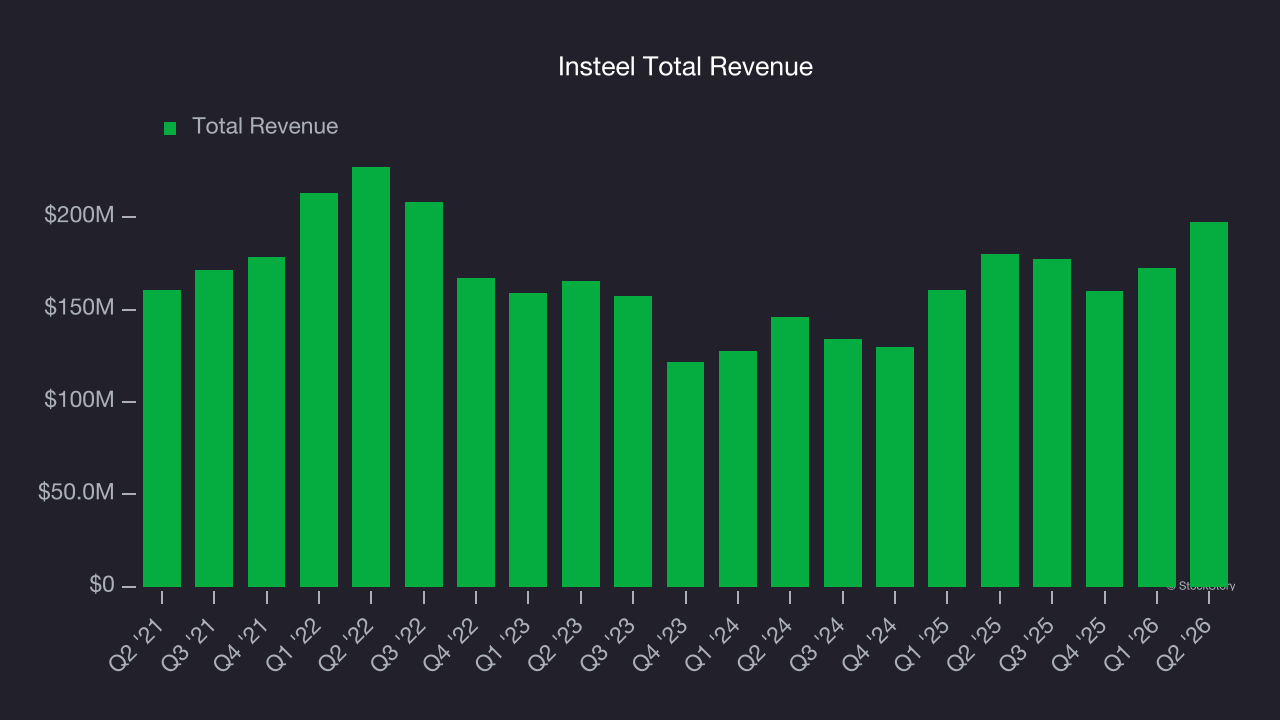
Task: Click the bar for Q1 '24 revenue
Action: [x=738, y=469]
